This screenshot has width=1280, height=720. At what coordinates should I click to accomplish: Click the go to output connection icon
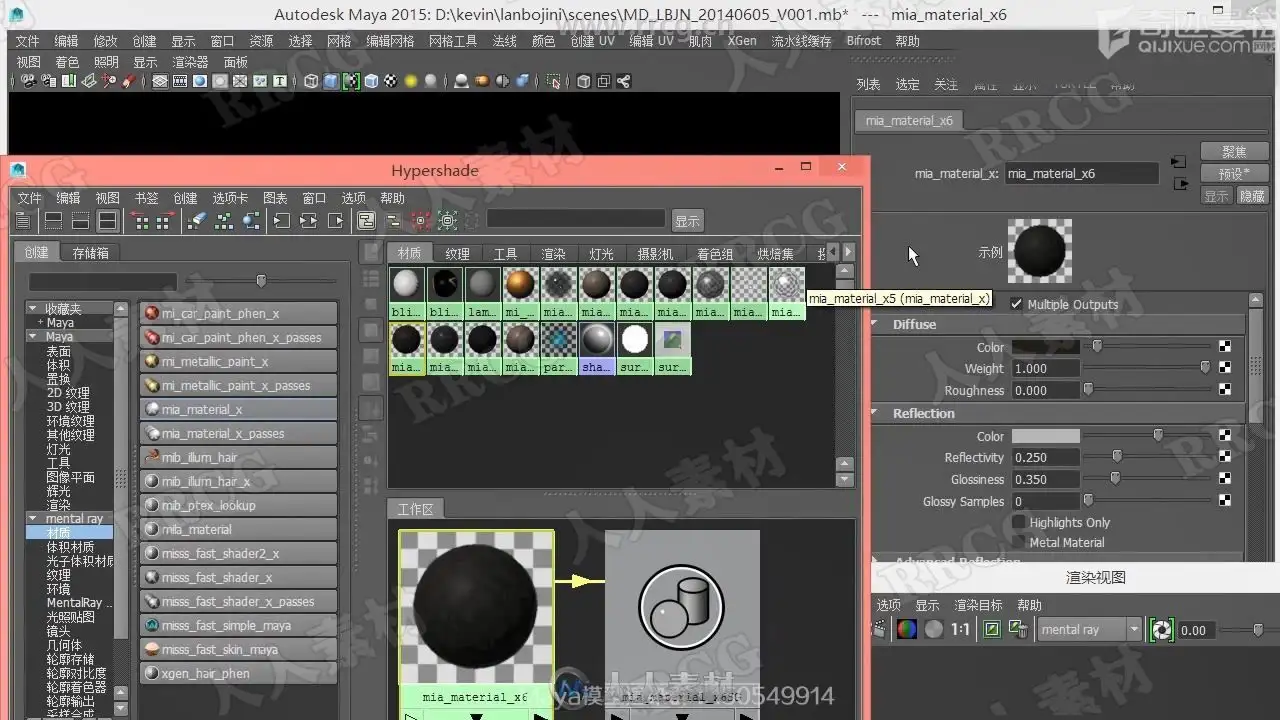(1179, 184)
